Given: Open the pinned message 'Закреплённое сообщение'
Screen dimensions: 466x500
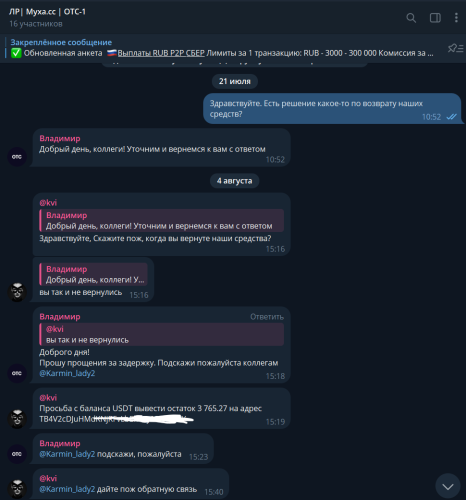Looking at the screenshot, I should pos(61,42).
